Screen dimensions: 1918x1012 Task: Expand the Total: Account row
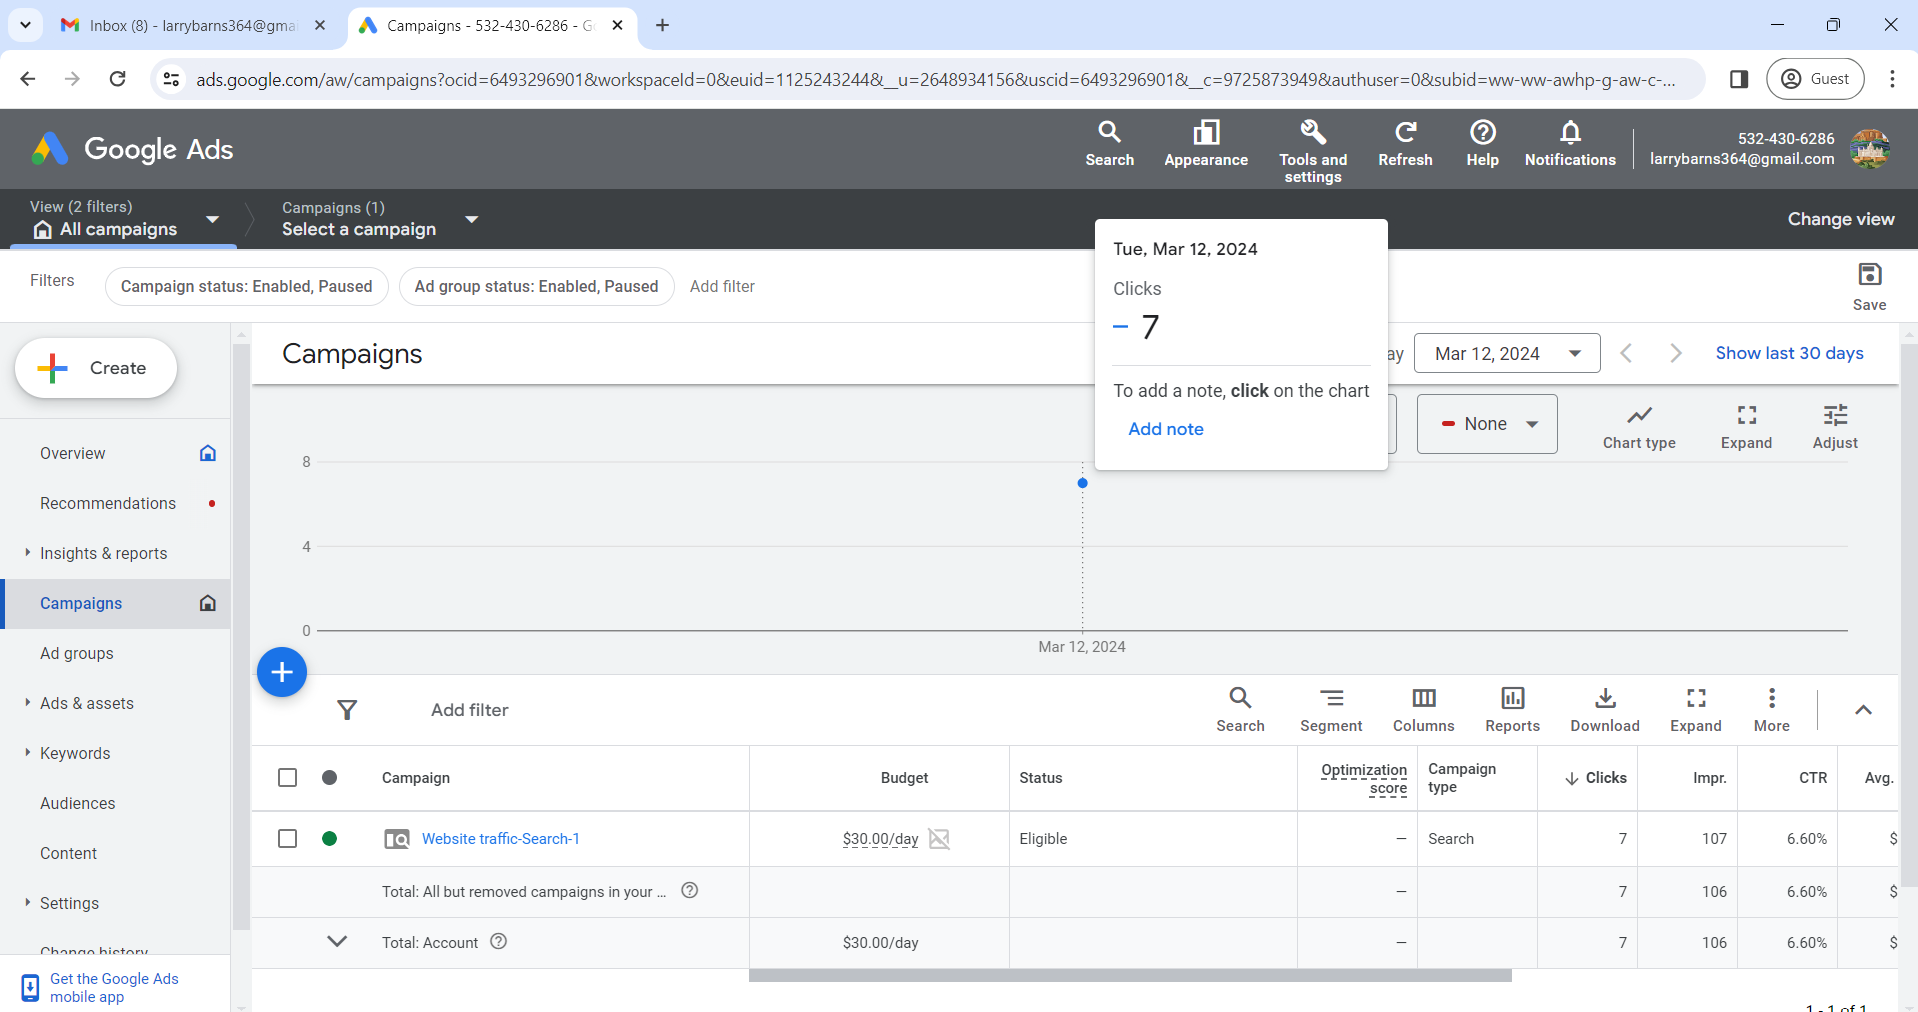click(337, 941)
